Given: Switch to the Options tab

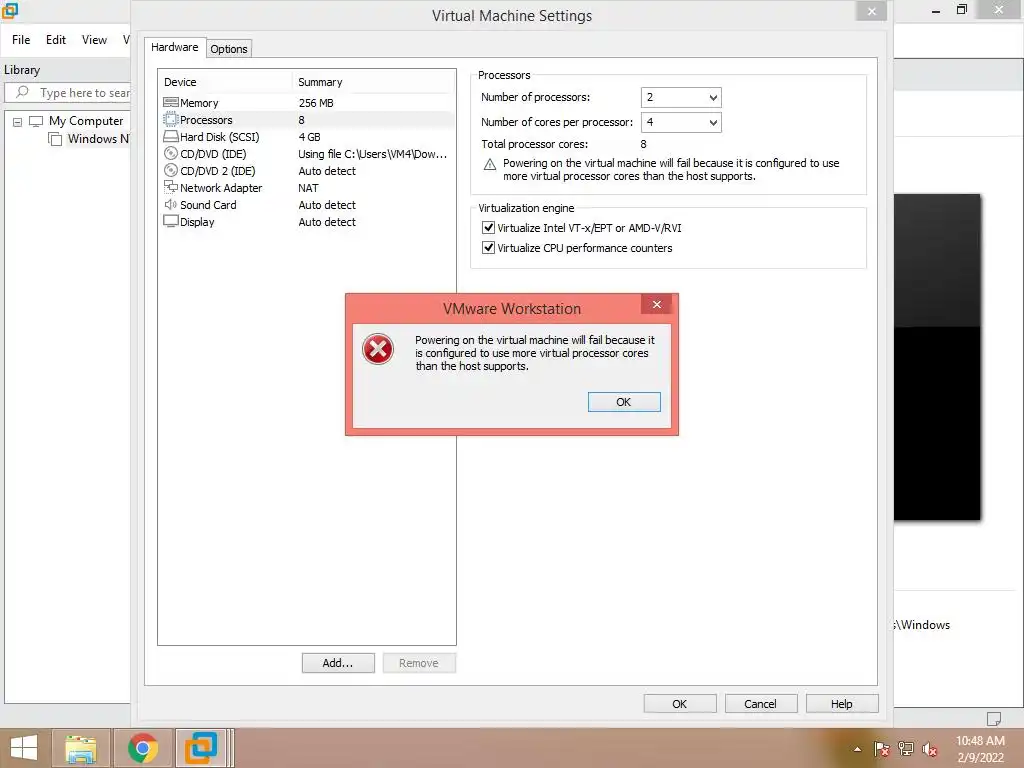Looking at the screenshot, I should 229,48.
